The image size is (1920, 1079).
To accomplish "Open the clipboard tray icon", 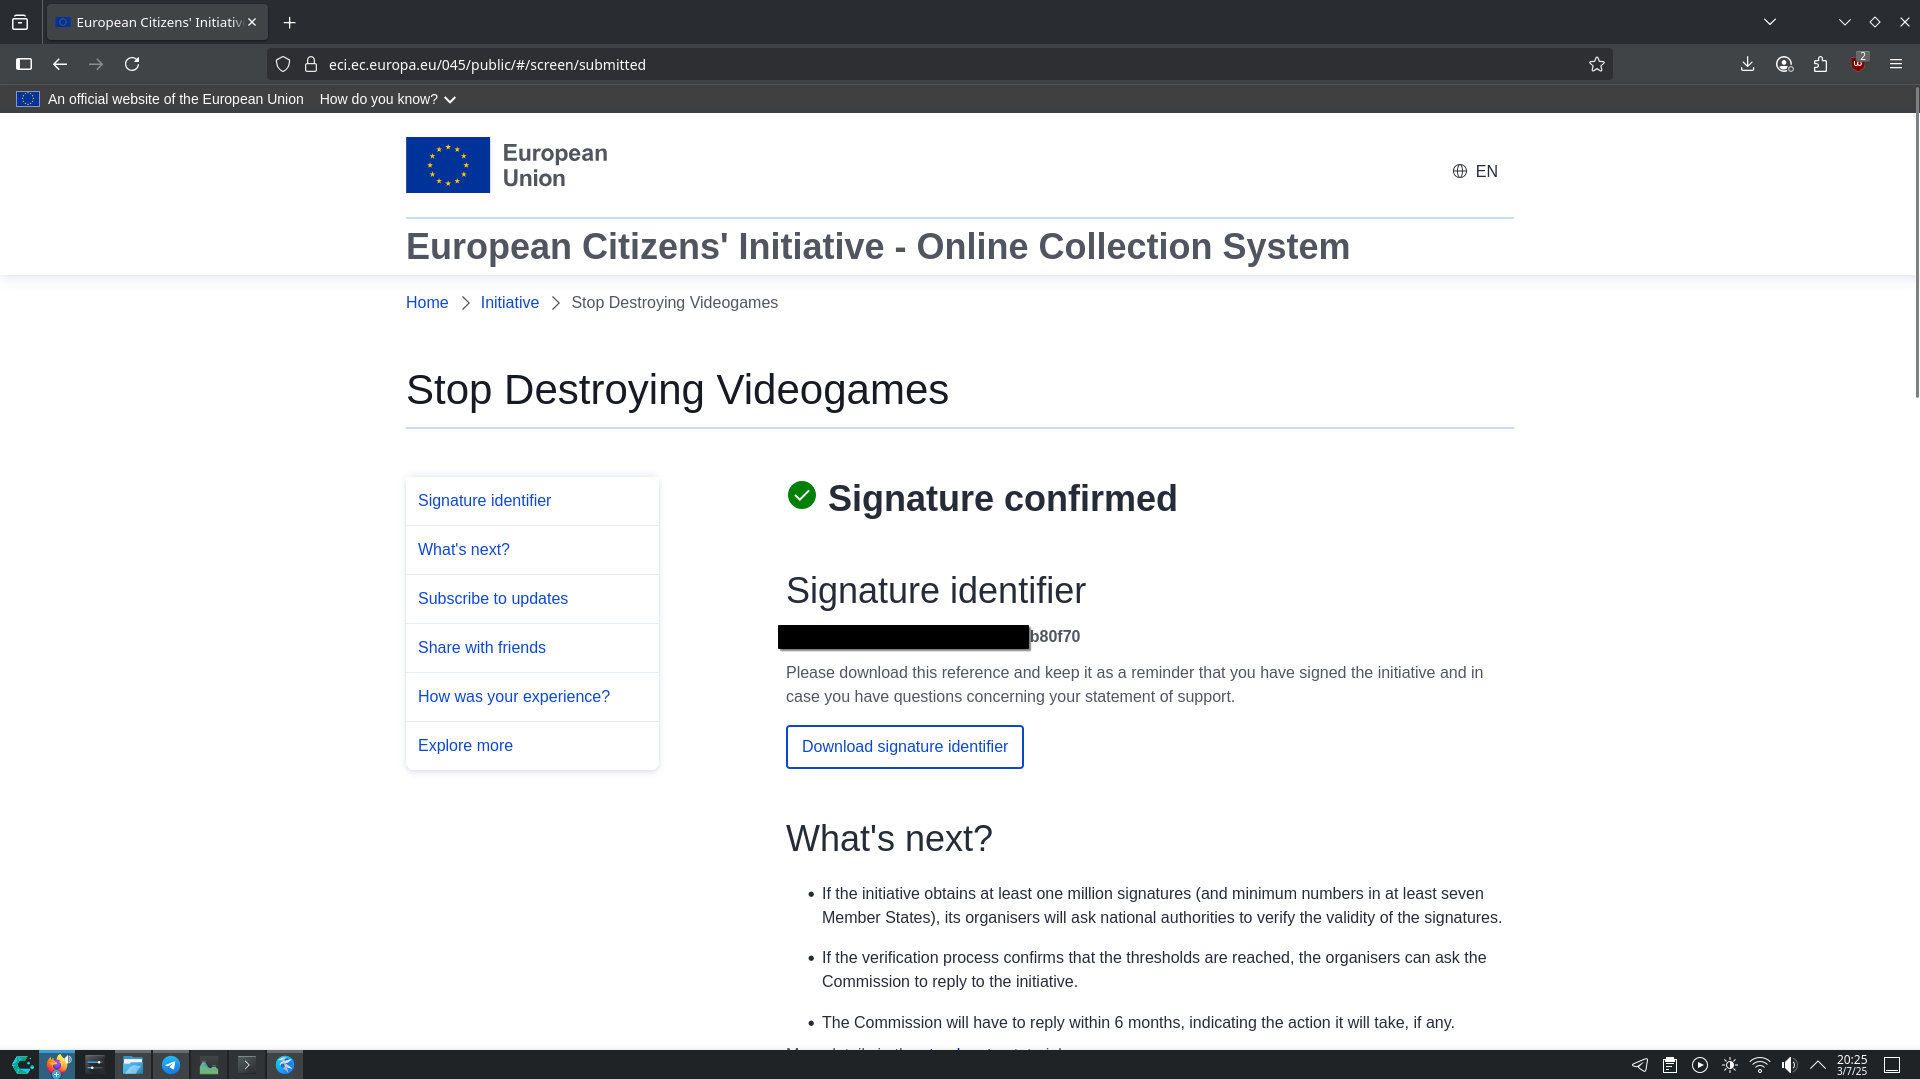I will pos(1670,1065).
